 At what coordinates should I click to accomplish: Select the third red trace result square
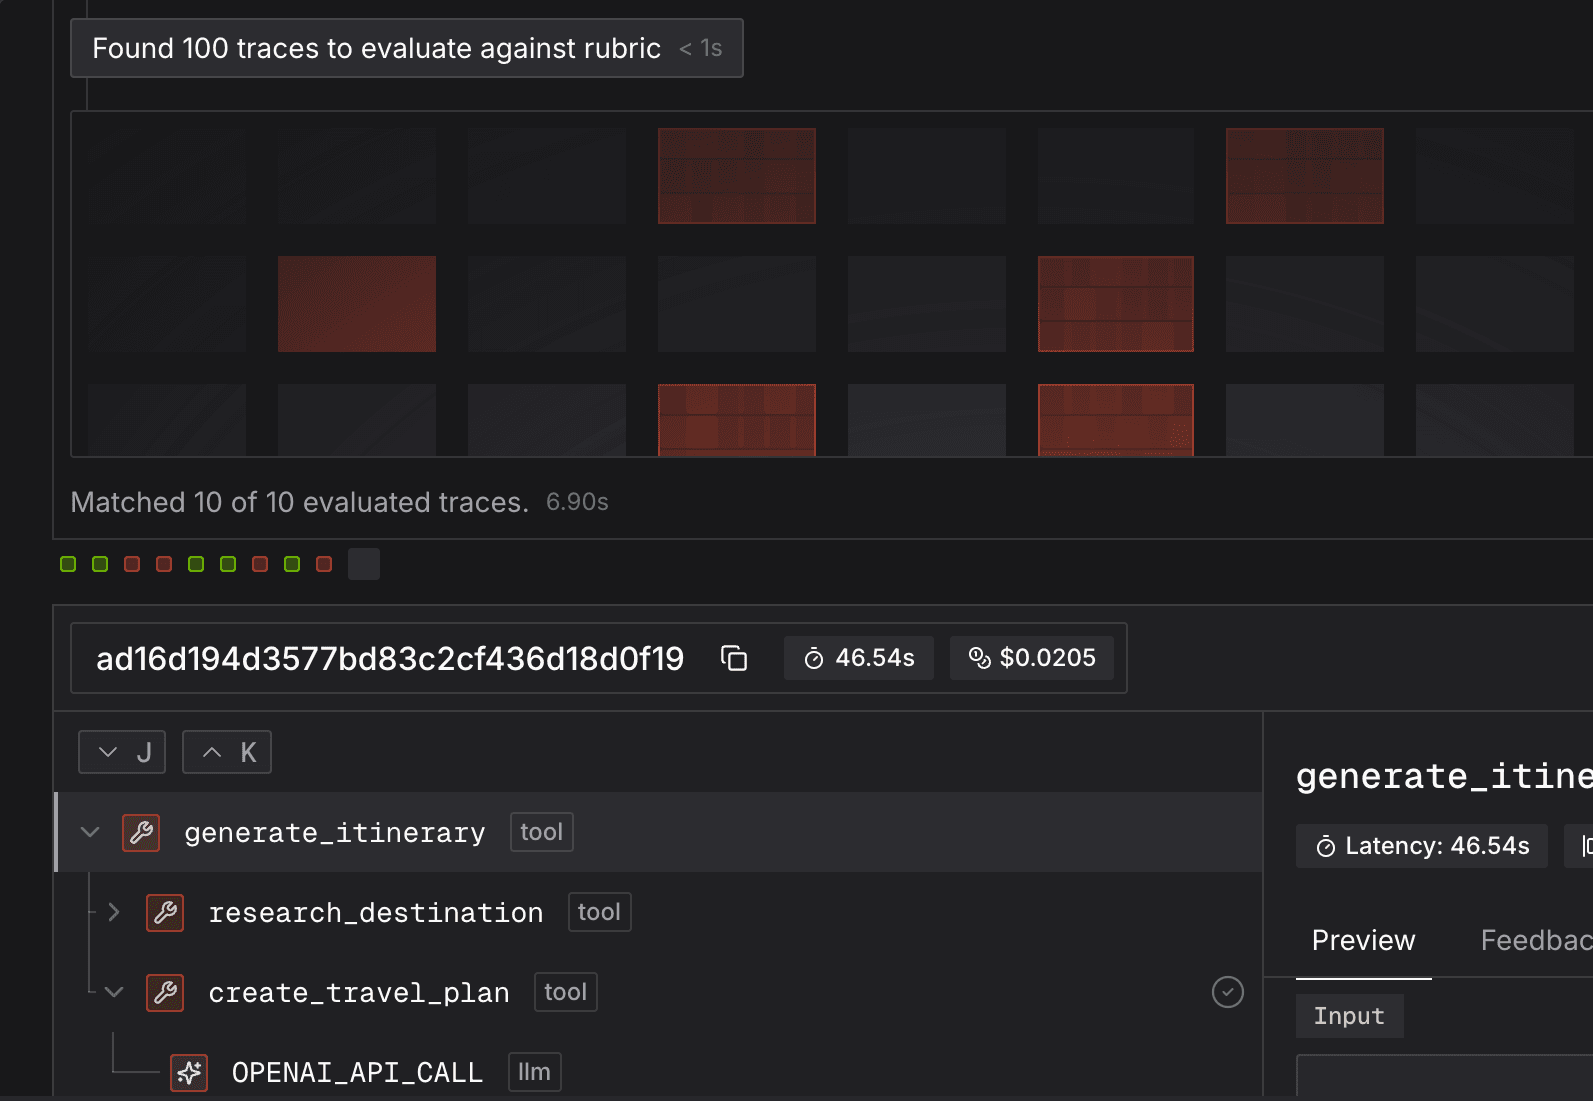[x=260, y=564]
